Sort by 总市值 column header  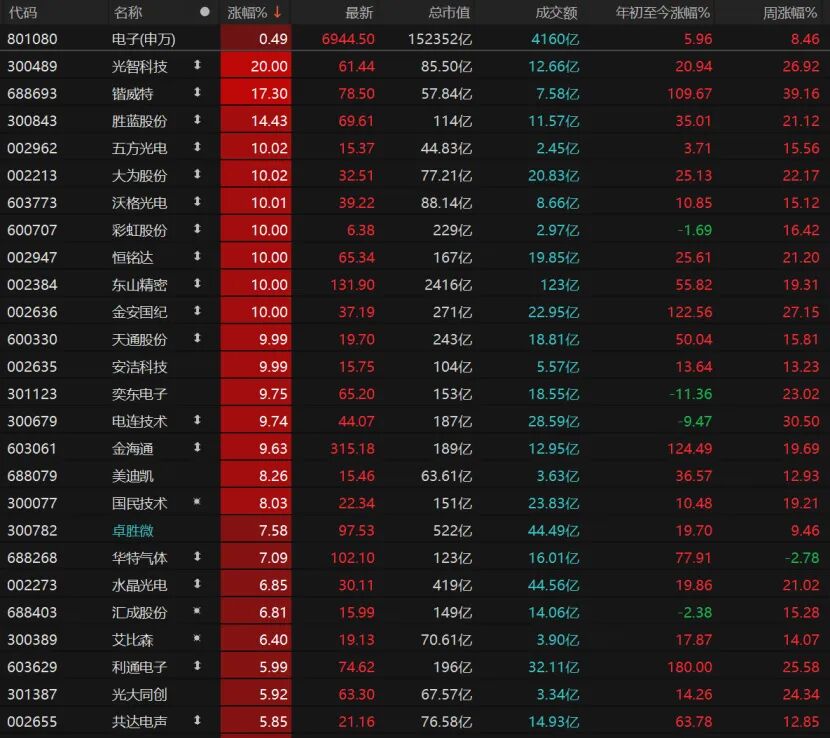click(x=449, y=12)
